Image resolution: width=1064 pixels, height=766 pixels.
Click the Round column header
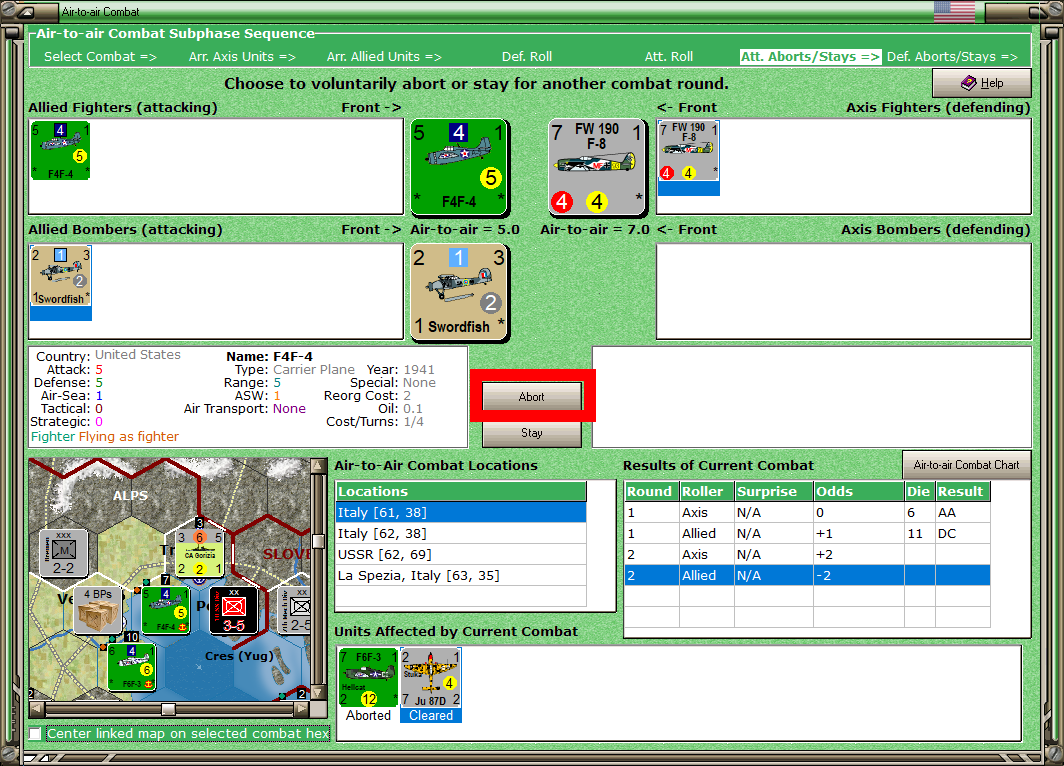pyautogui.click(x=651, y=491)
